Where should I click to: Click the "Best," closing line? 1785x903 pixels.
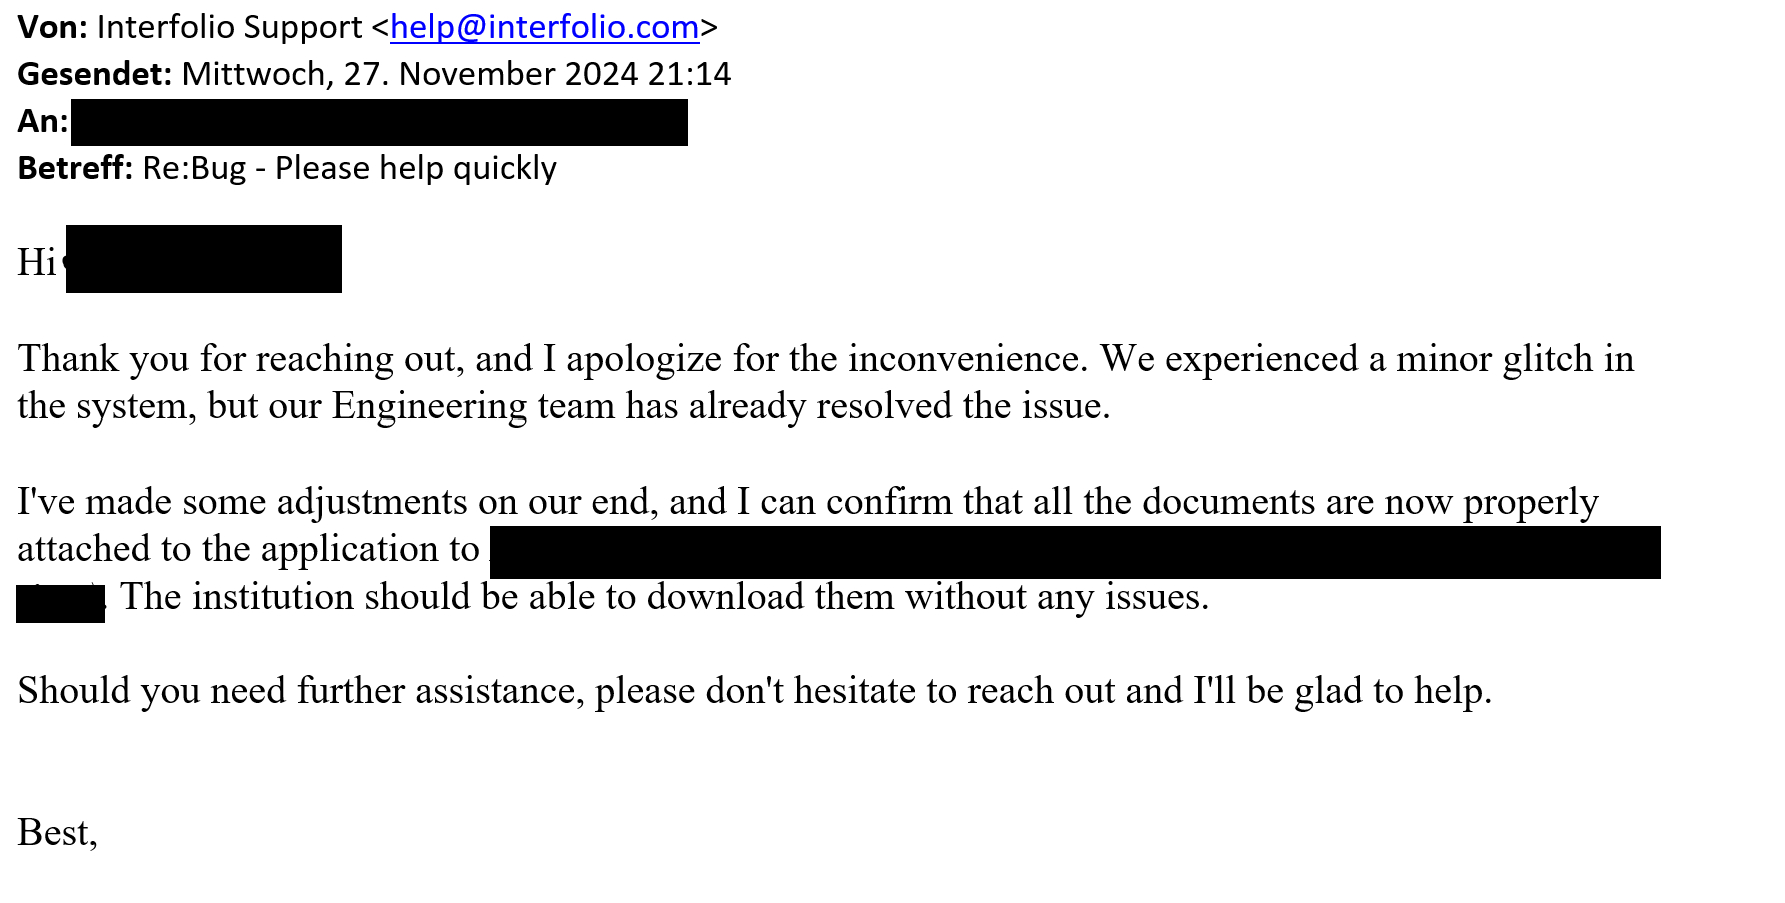tap(57, 832)
